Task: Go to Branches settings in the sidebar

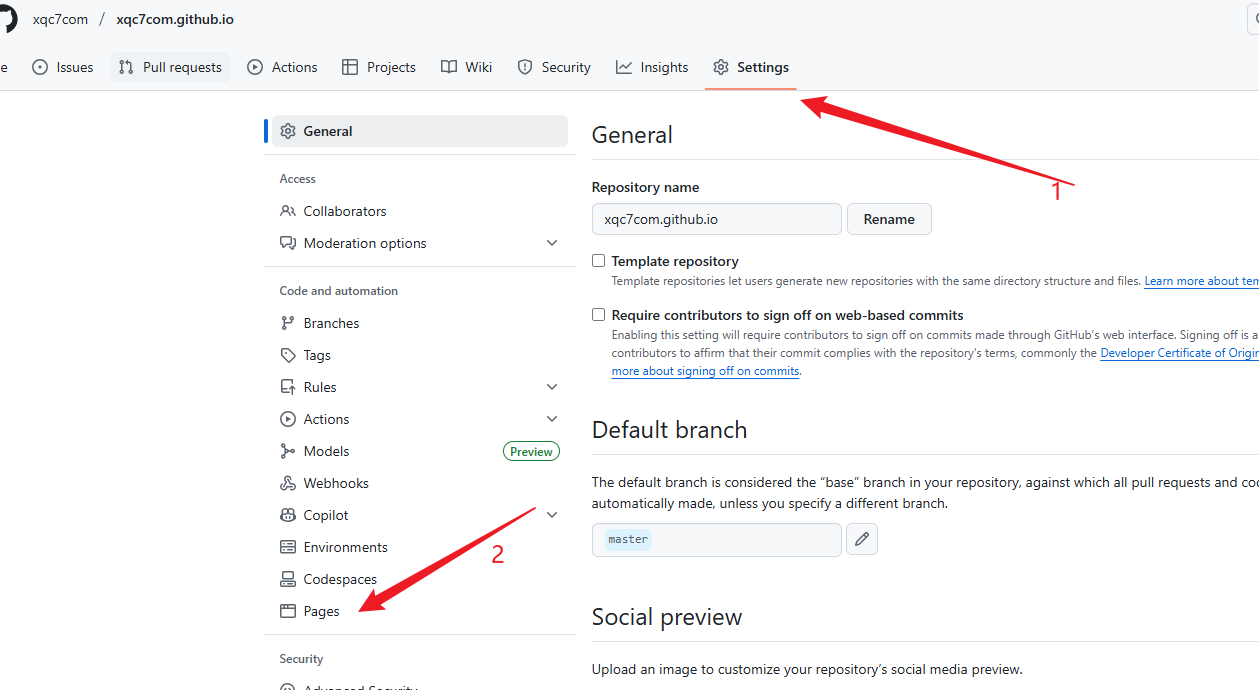Action: coord(331,323)
